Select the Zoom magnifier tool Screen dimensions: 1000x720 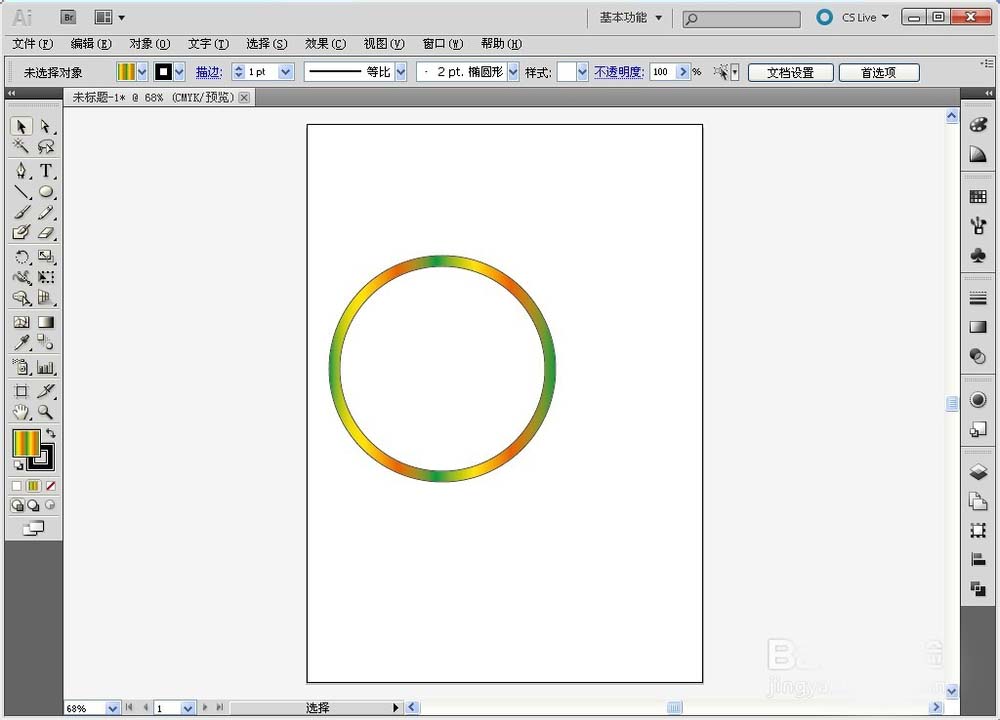[46, 412]
